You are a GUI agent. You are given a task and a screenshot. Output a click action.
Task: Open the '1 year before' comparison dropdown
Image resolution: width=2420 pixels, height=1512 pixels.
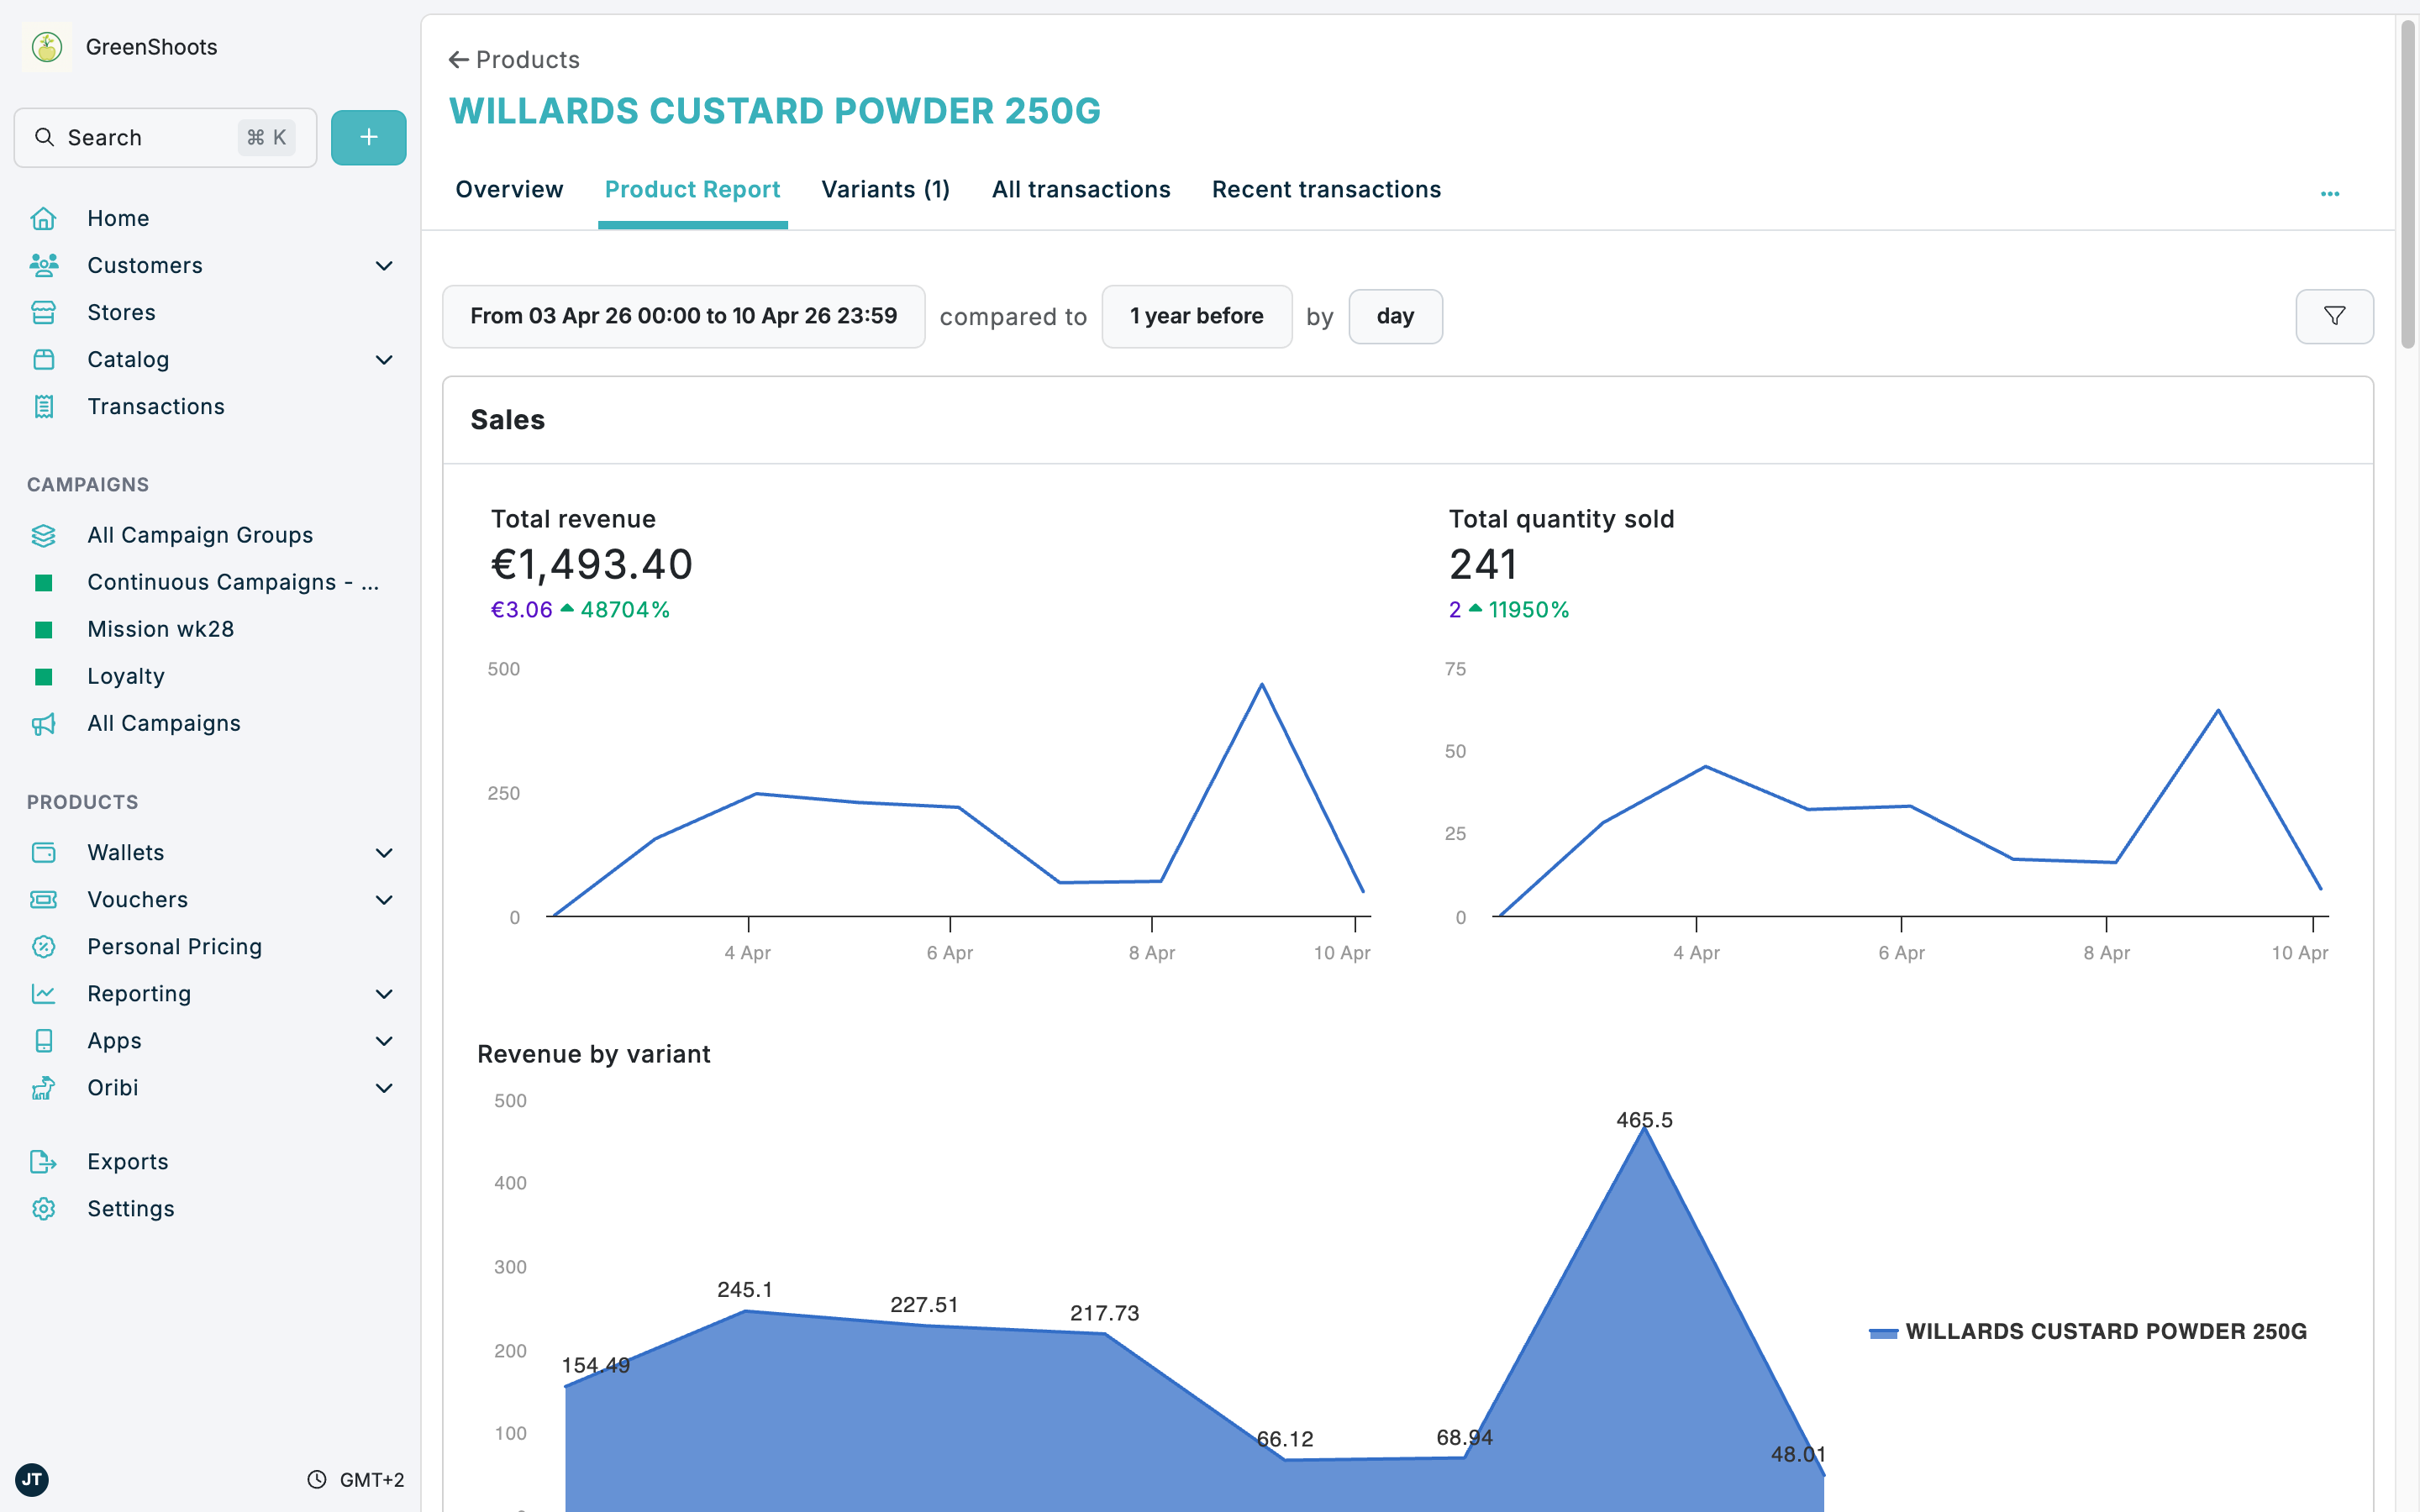coord(1196,316)
